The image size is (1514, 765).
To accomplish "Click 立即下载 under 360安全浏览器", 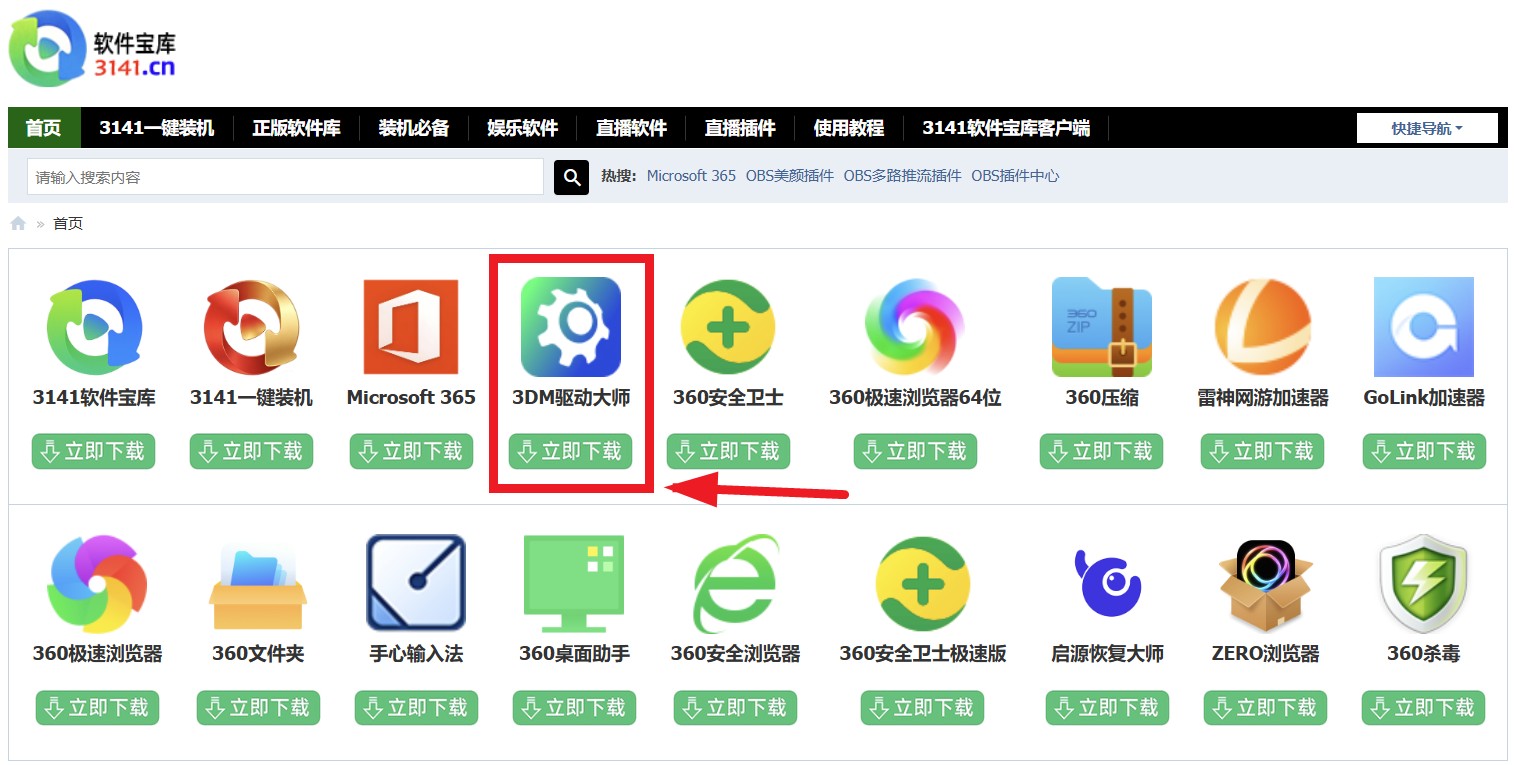I will 735,708.
